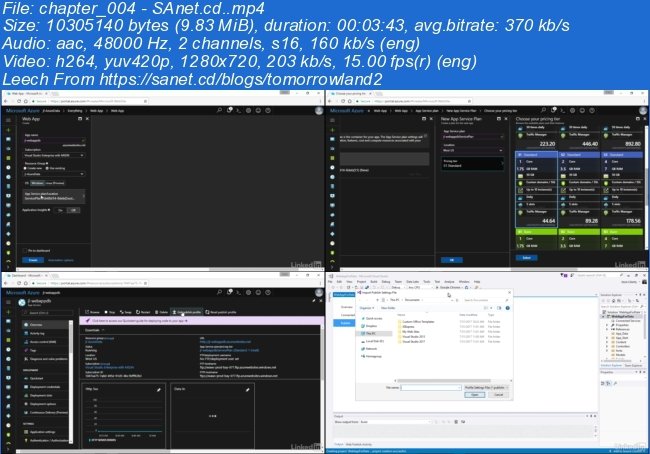
Task: Click Stop in web app overview toolbar
Action: coord(109,312)
